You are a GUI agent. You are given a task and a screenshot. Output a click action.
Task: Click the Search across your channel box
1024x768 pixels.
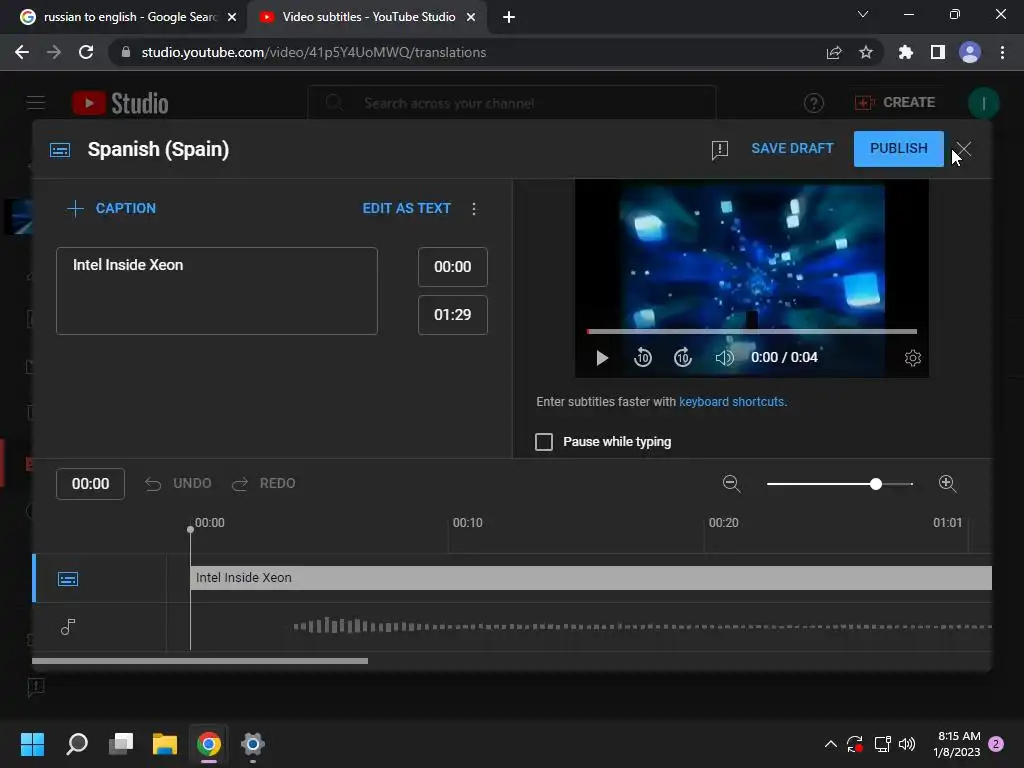tap(512, 103)
